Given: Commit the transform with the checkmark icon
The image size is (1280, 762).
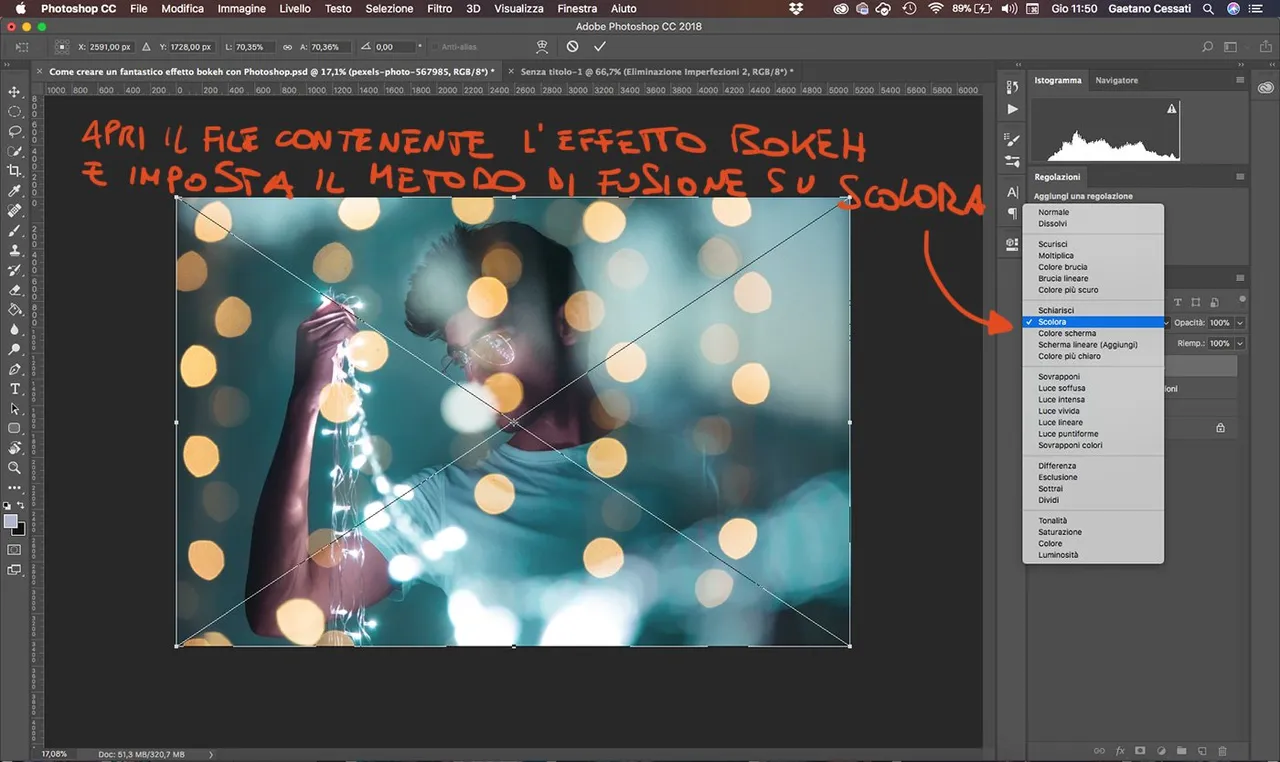Looking at the screenshot, I should [600, 47].
